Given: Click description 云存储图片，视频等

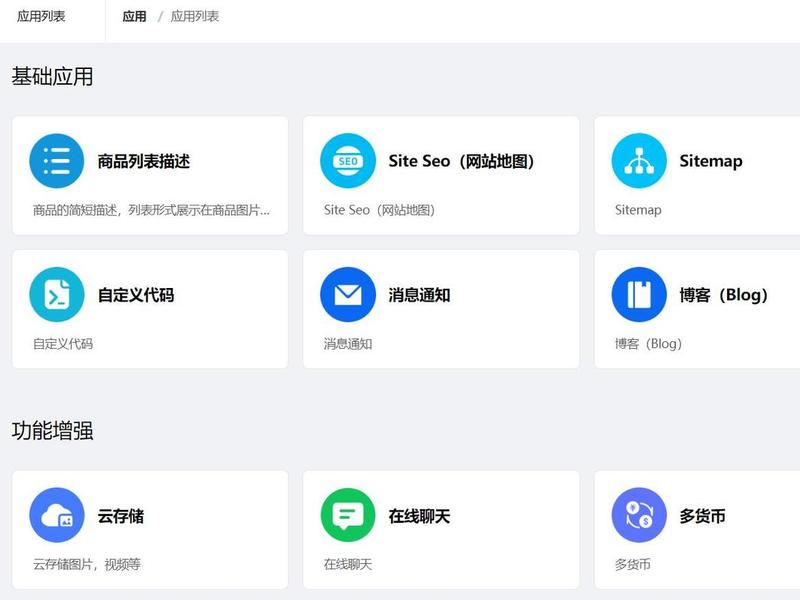Looking at the screenshot, I should tap(87, 565).
